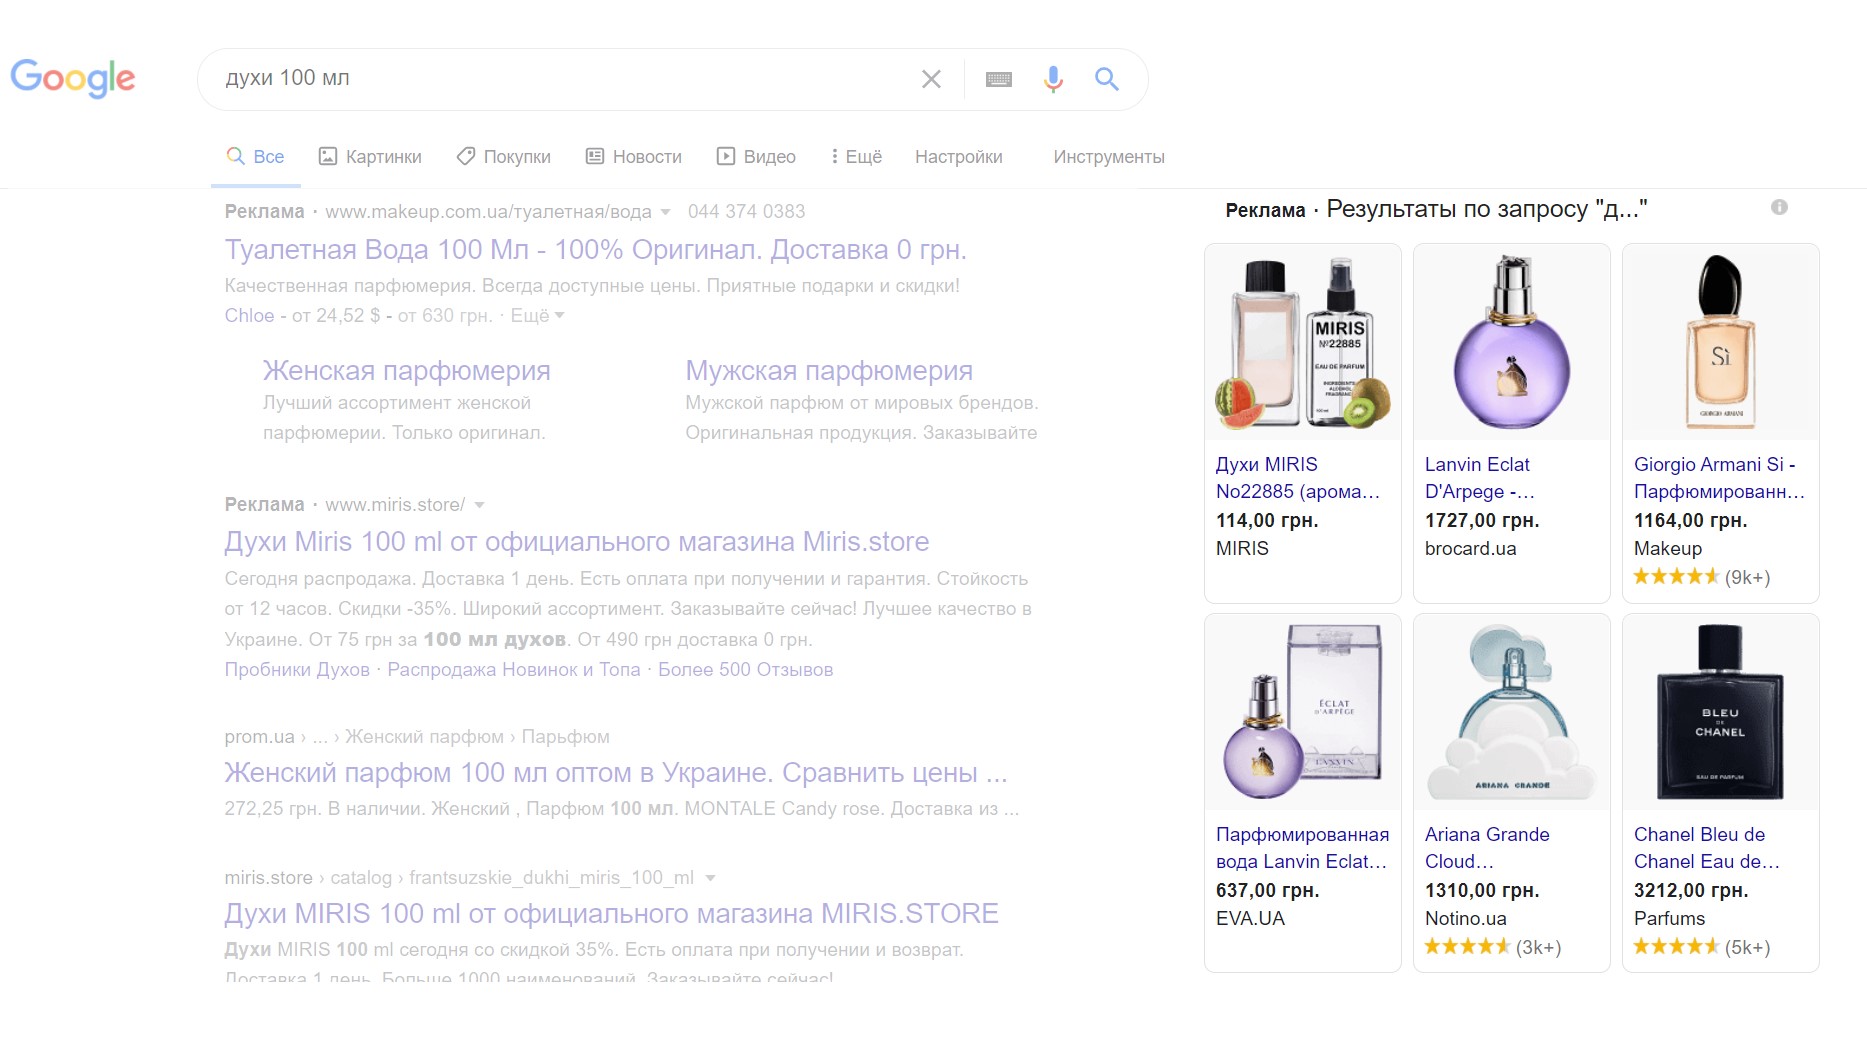Click the blue magnifier search button
The height and width of the screenshot is (1055, 1867).
coord(1106,79)
